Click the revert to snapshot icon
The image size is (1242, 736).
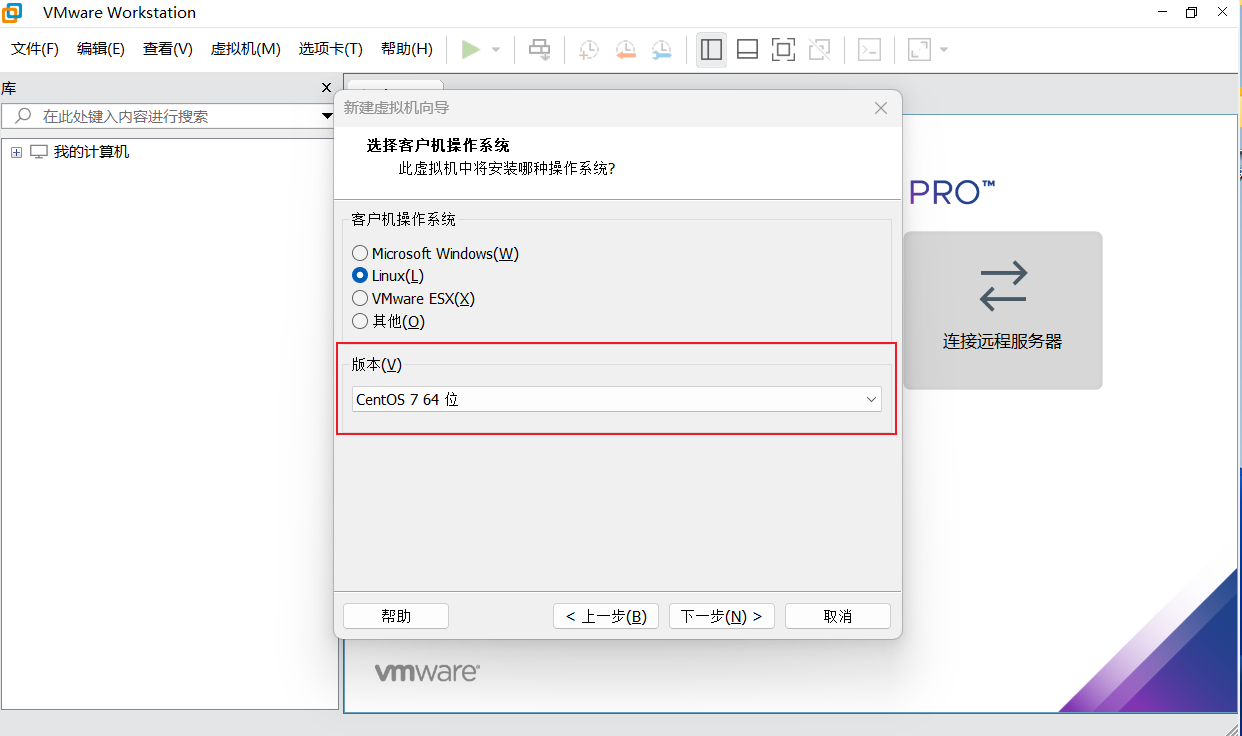click(x=626, y=49)
